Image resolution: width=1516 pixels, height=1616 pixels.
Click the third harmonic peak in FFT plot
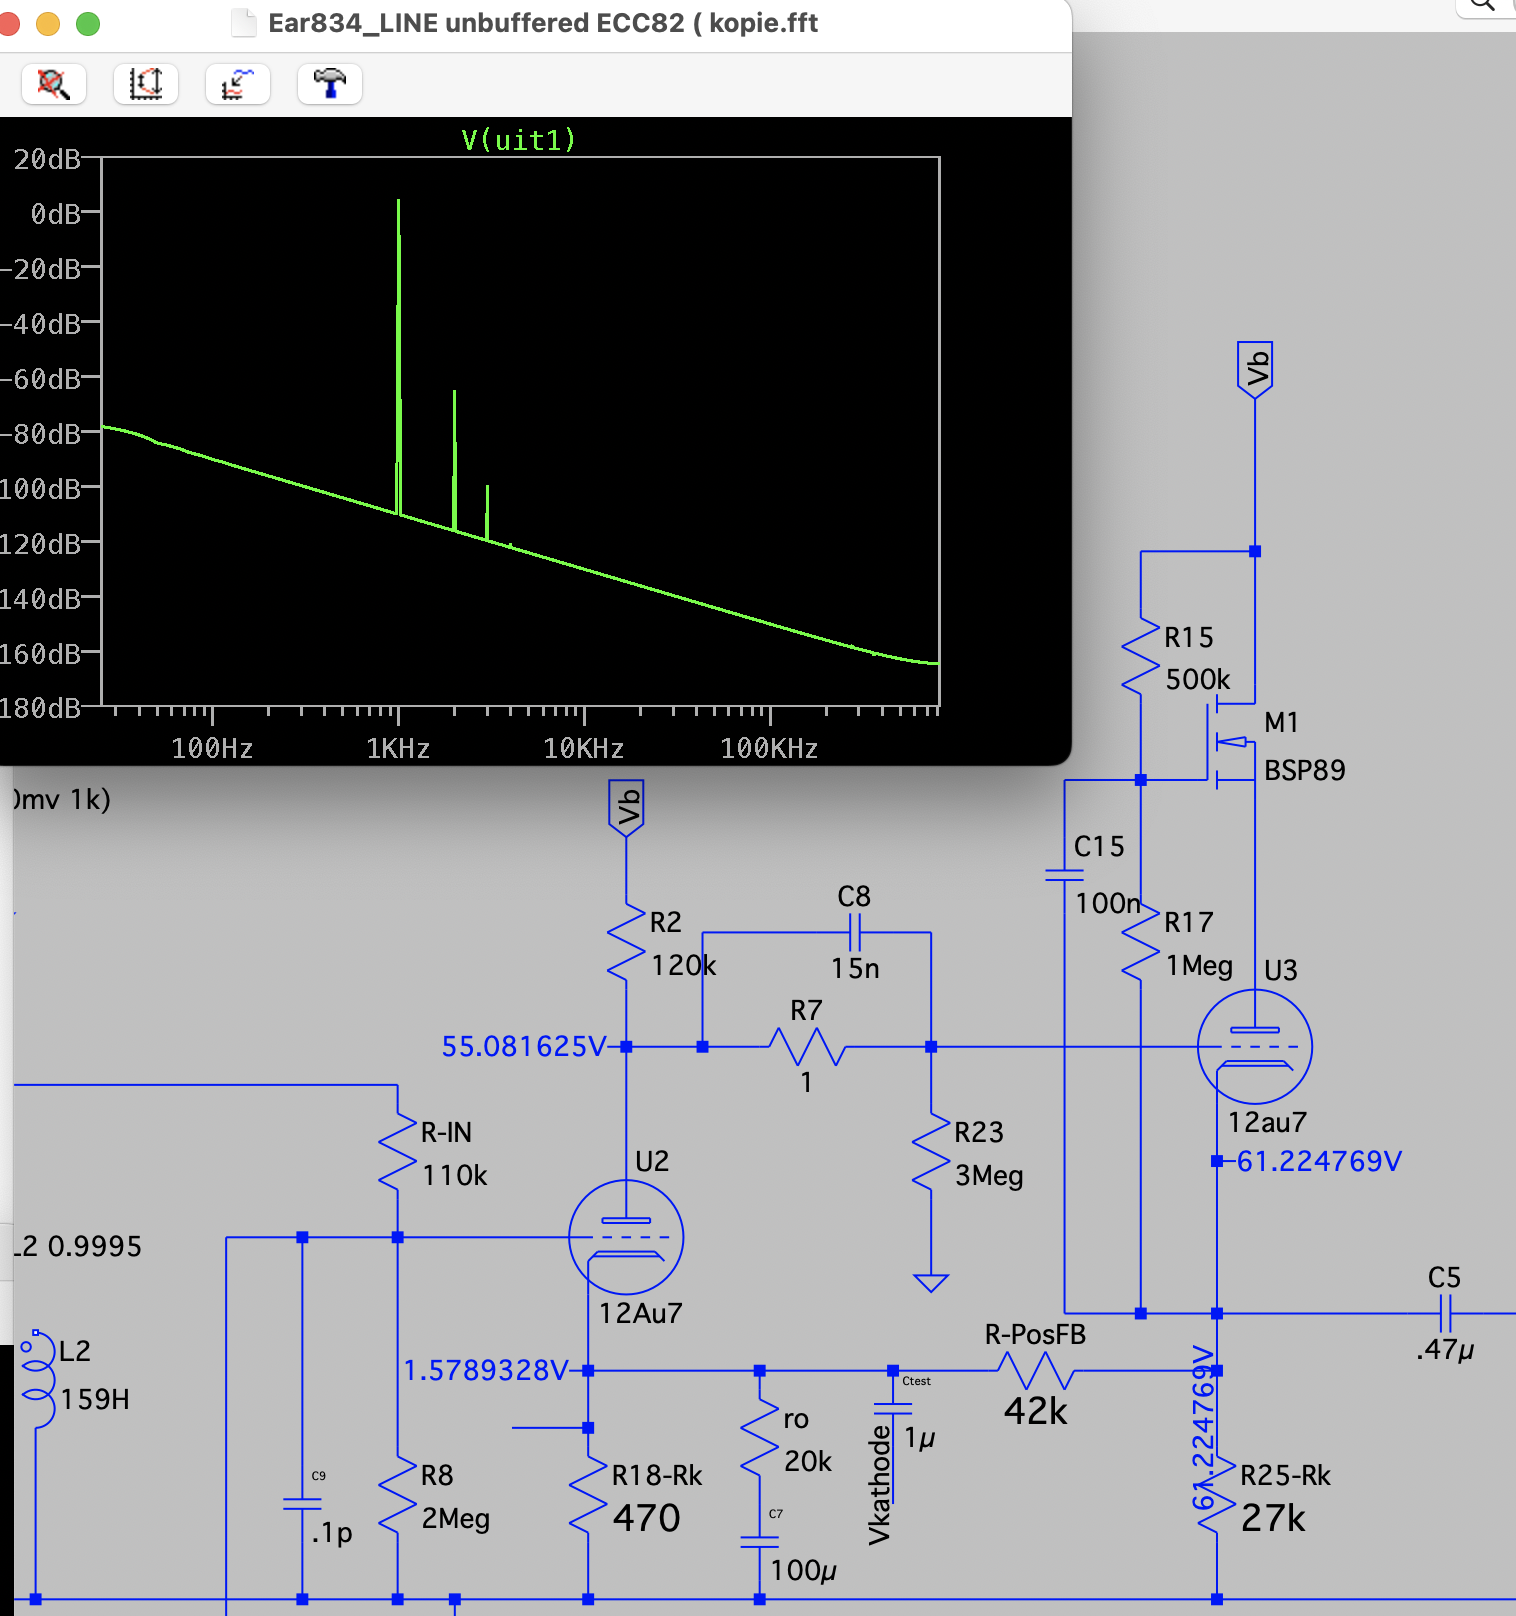487,513
